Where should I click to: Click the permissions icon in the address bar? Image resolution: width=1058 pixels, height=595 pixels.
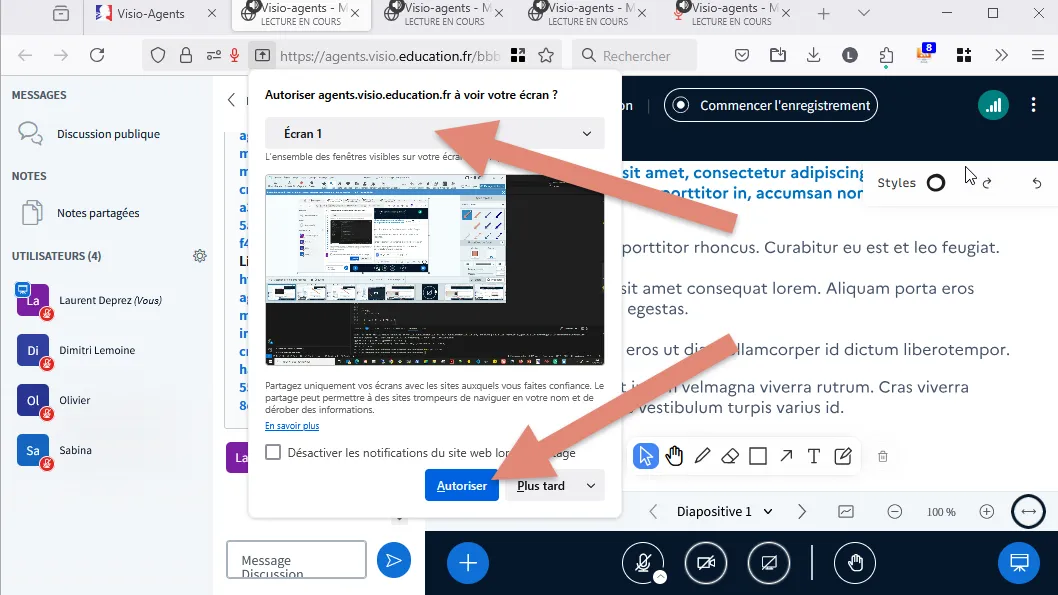214,55
